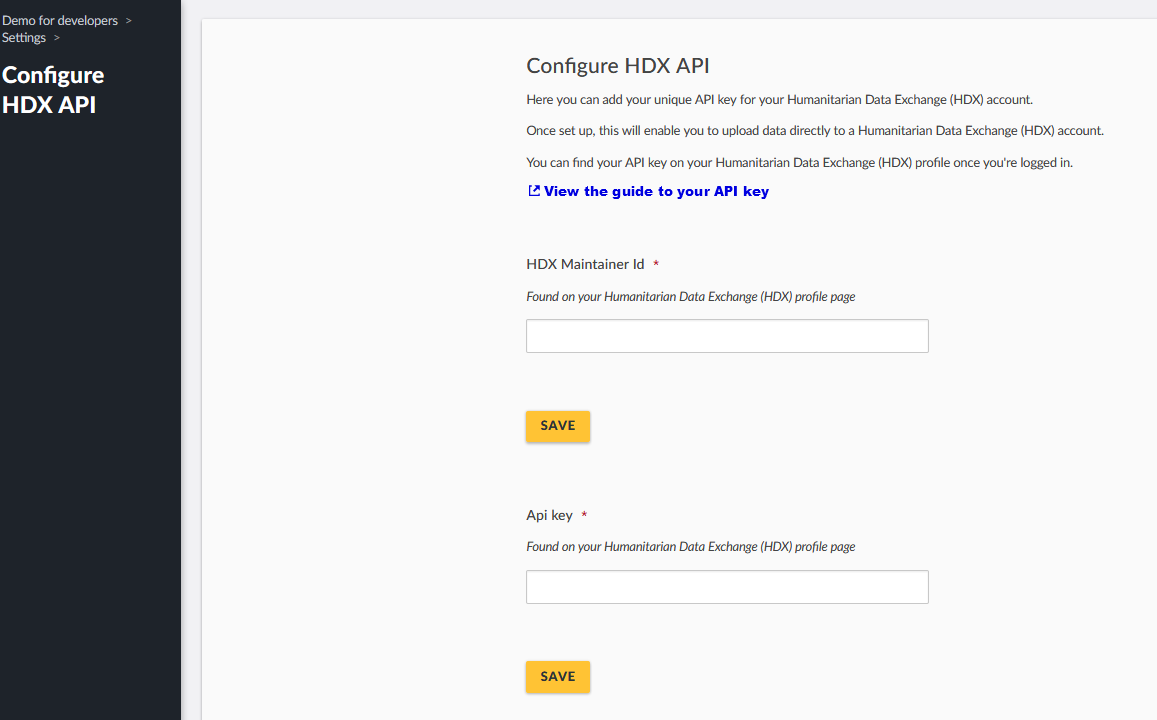1157x720 pixels.
Task: Go to the Settings breadcrumb
Action: point(24,38)
